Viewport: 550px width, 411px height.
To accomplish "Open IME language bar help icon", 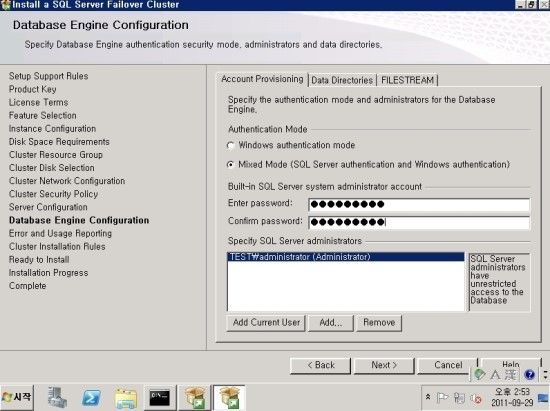I will [x=529, y=375].
